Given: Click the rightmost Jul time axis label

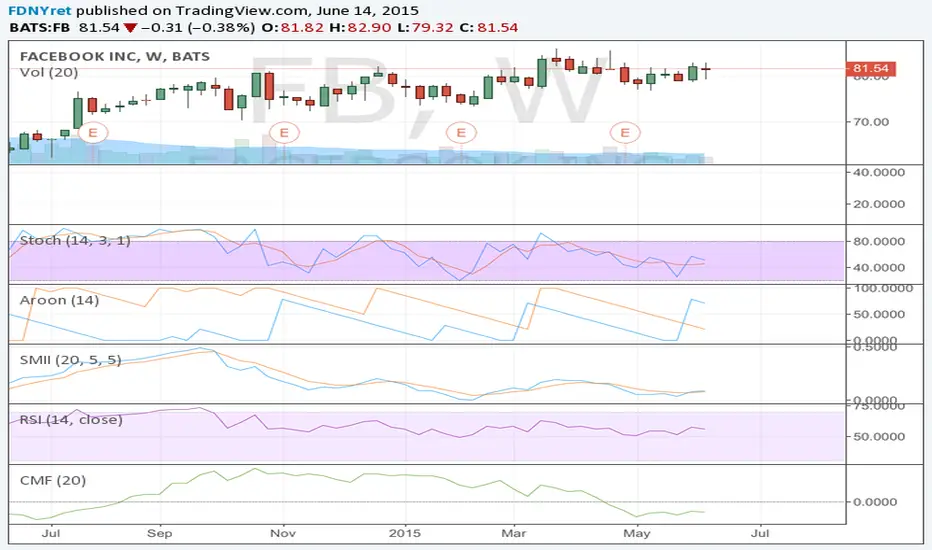Looking at the screenshot, I should click(760, 533).
